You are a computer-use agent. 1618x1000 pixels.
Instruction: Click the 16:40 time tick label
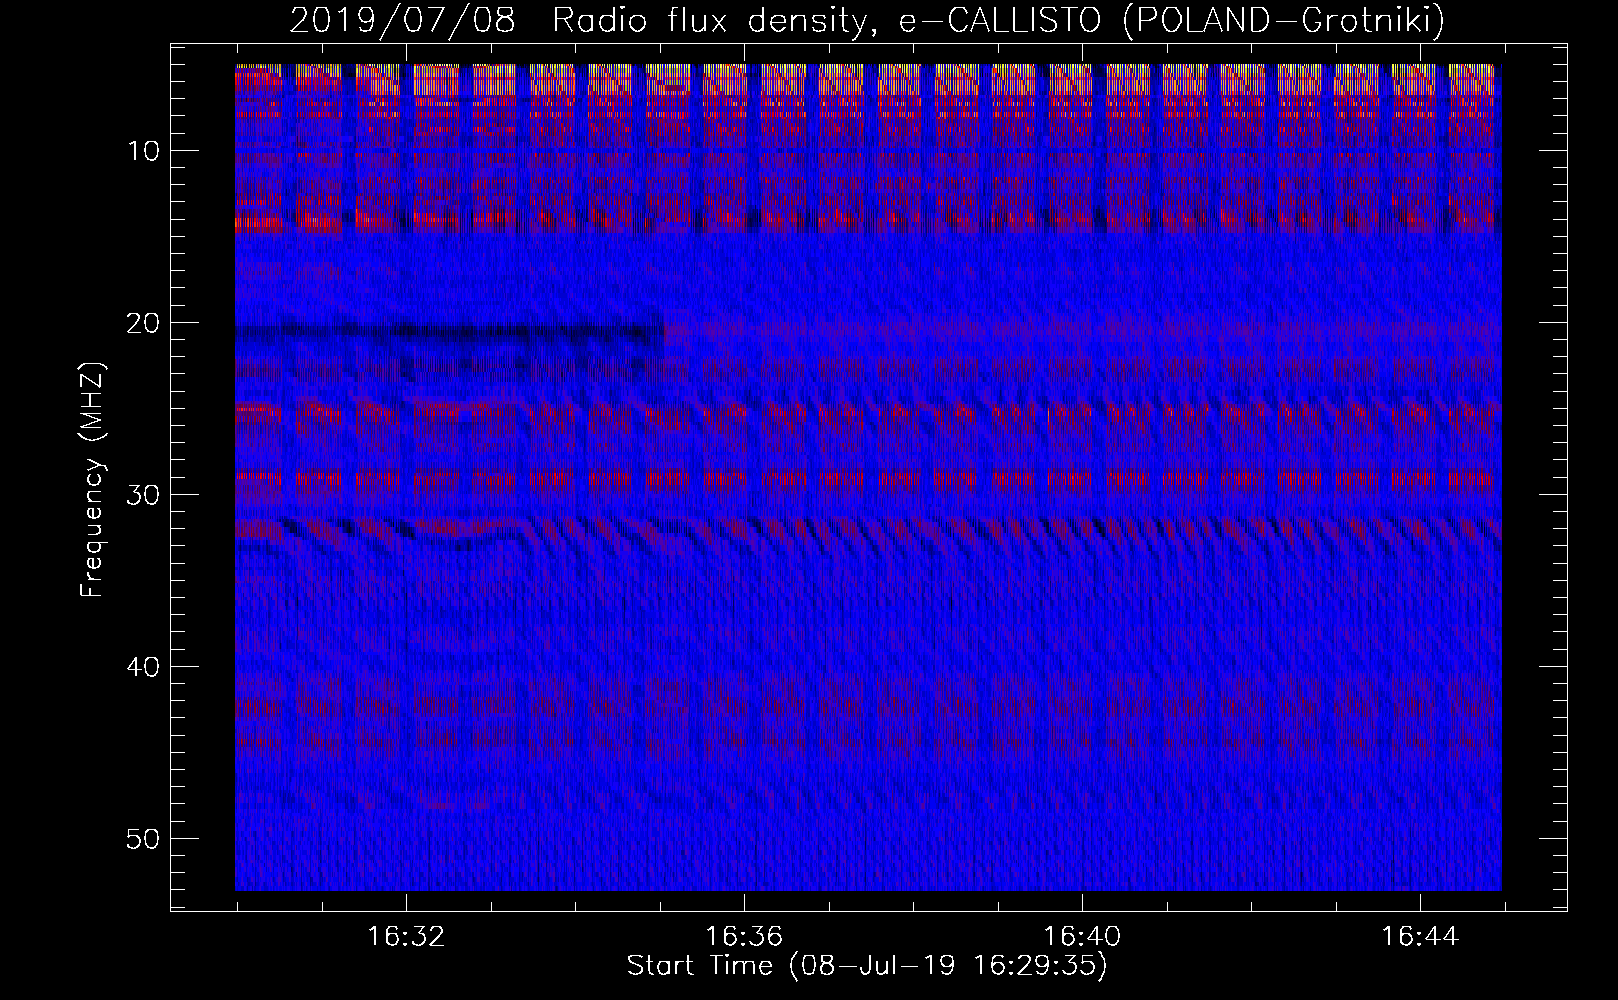pos(1082,937)
